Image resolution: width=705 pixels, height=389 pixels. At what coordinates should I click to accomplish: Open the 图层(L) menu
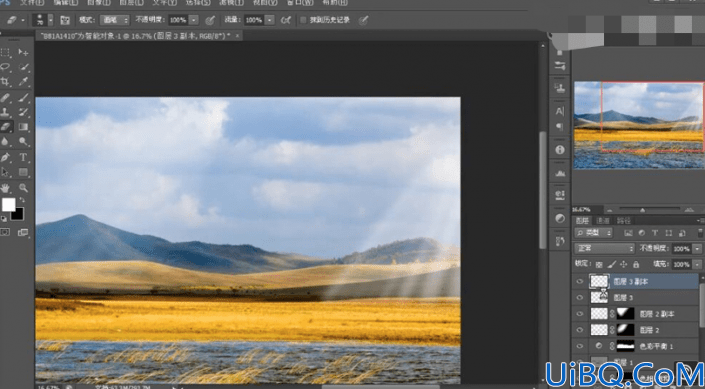132,2
